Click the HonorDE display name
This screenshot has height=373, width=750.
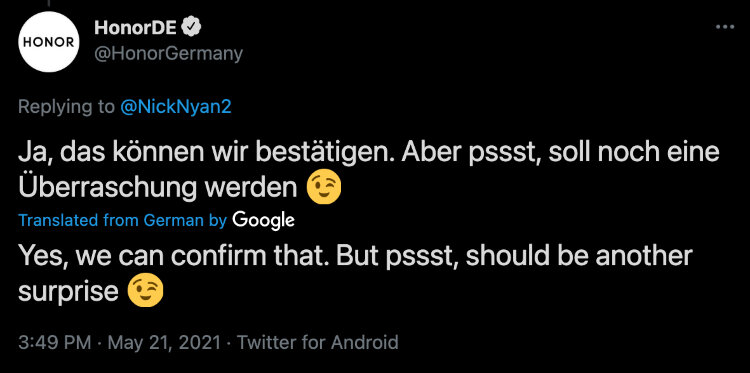click(x=137, y=29)
